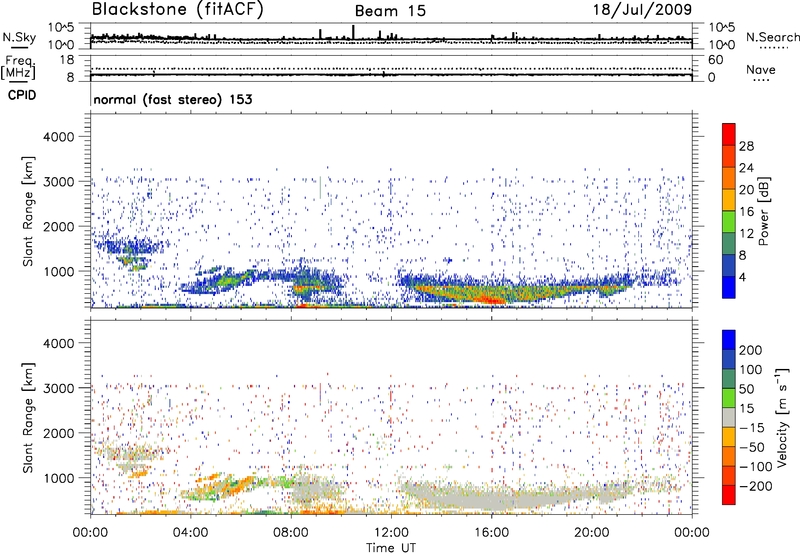Click the '16:00' time tick label
Image resolution: width=800 pixels, height=554 pixels.
click(491, 533)
